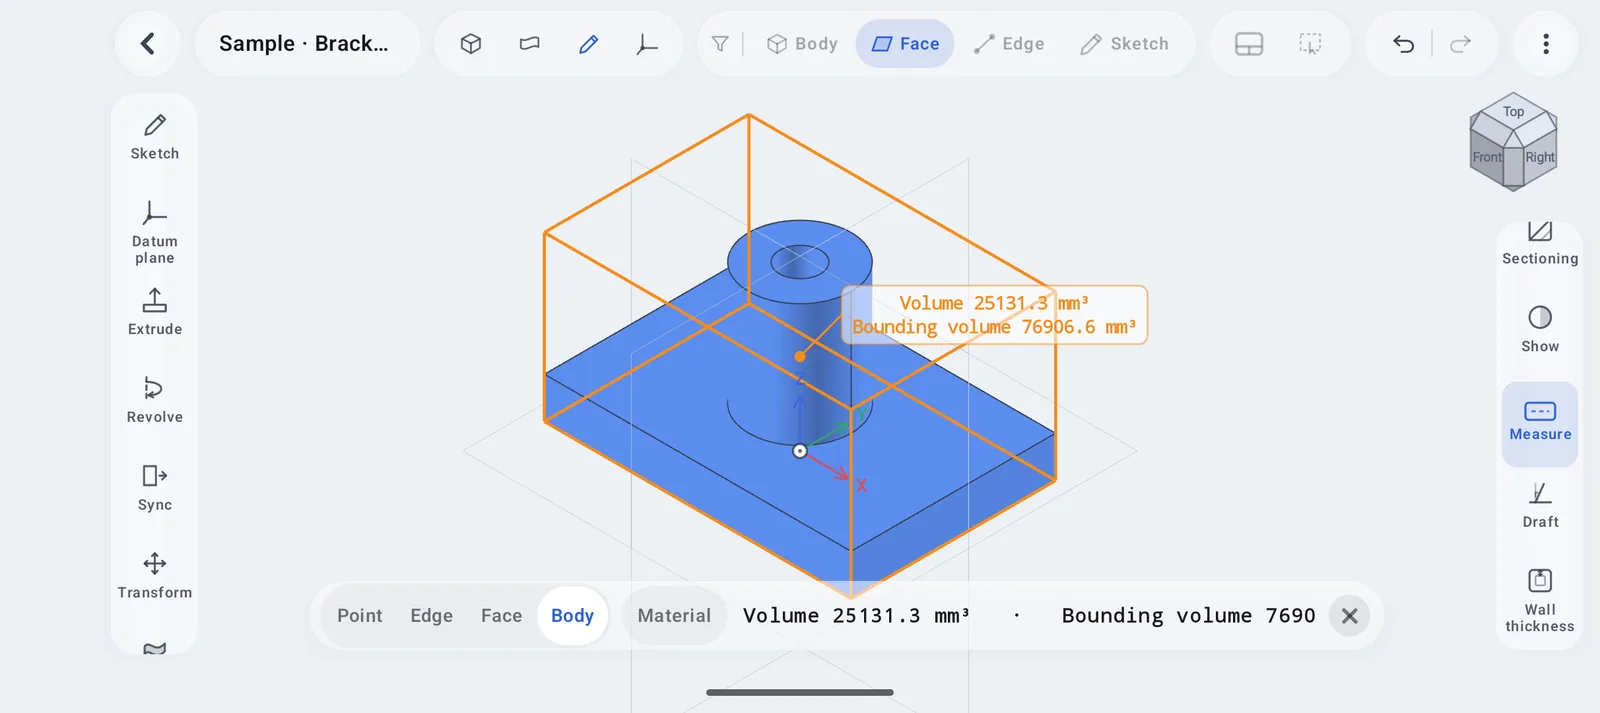Image resolution: width=1600 pixels, height=713 pixels.
Task: Click the surface icon in top toolbar
Action: pos(530,44)
